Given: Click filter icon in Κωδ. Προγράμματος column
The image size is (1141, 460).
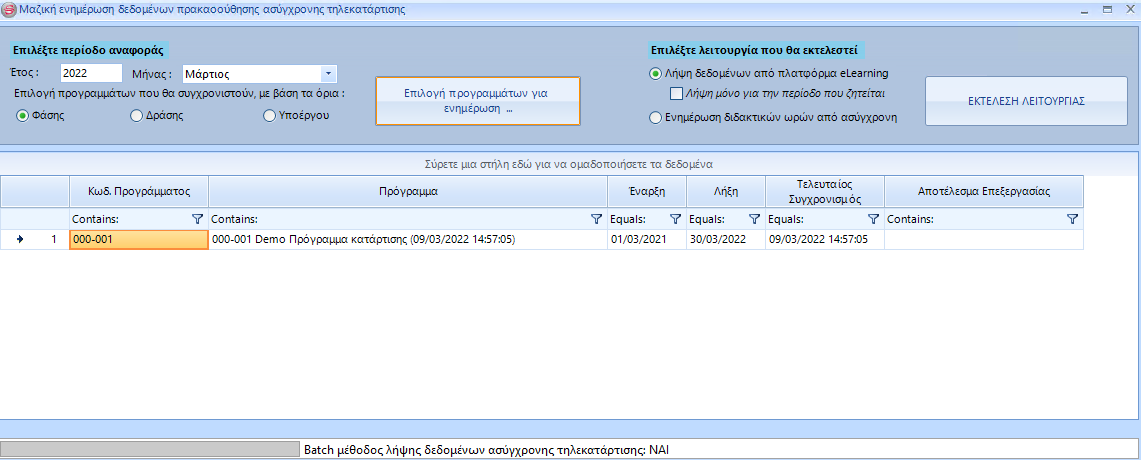Looking at the screenshot, I should pos(197,219).
